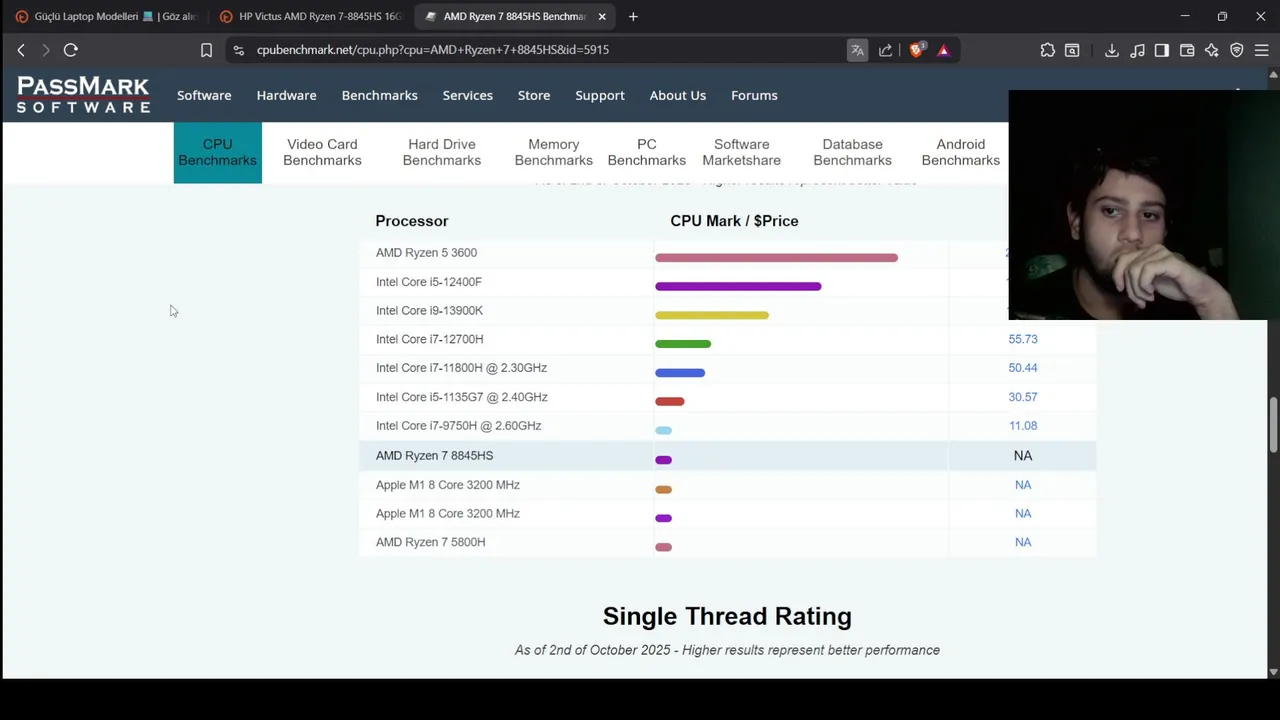Viewport: 1280px width, 720px height.
Task: Click the 30.57 price value
Action: click(x=1022, y=397)
